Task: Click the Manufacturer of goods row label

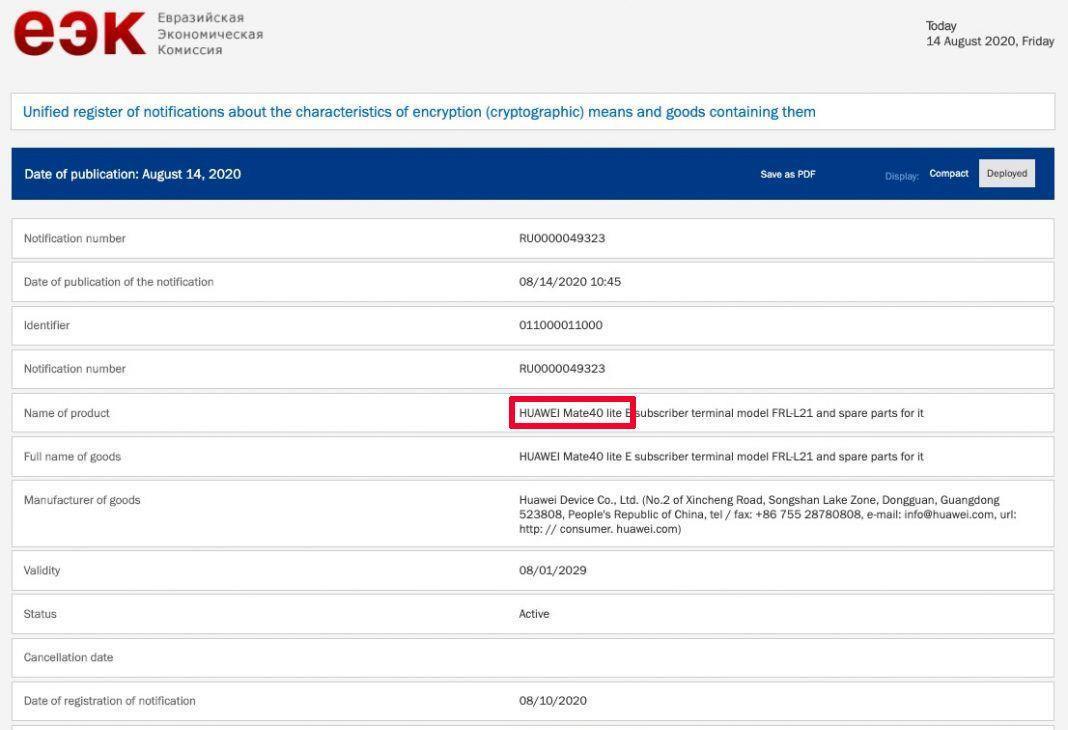Action: 82,500
